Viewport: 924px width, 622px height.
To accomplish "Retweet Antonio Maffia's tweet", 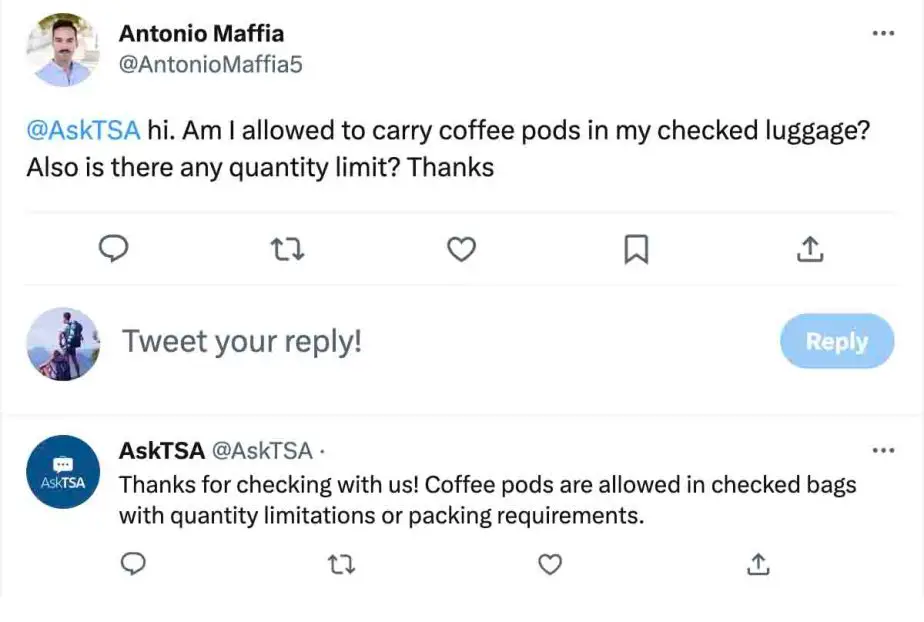I will (287, 249).
